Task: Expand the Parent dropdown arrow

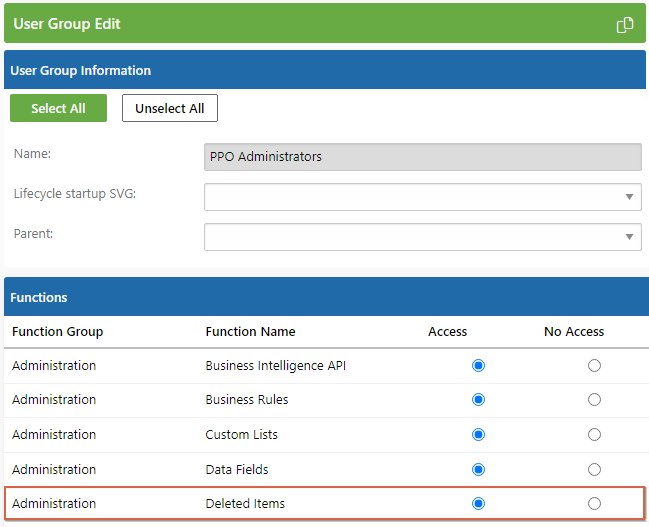Action: [629, 237]
